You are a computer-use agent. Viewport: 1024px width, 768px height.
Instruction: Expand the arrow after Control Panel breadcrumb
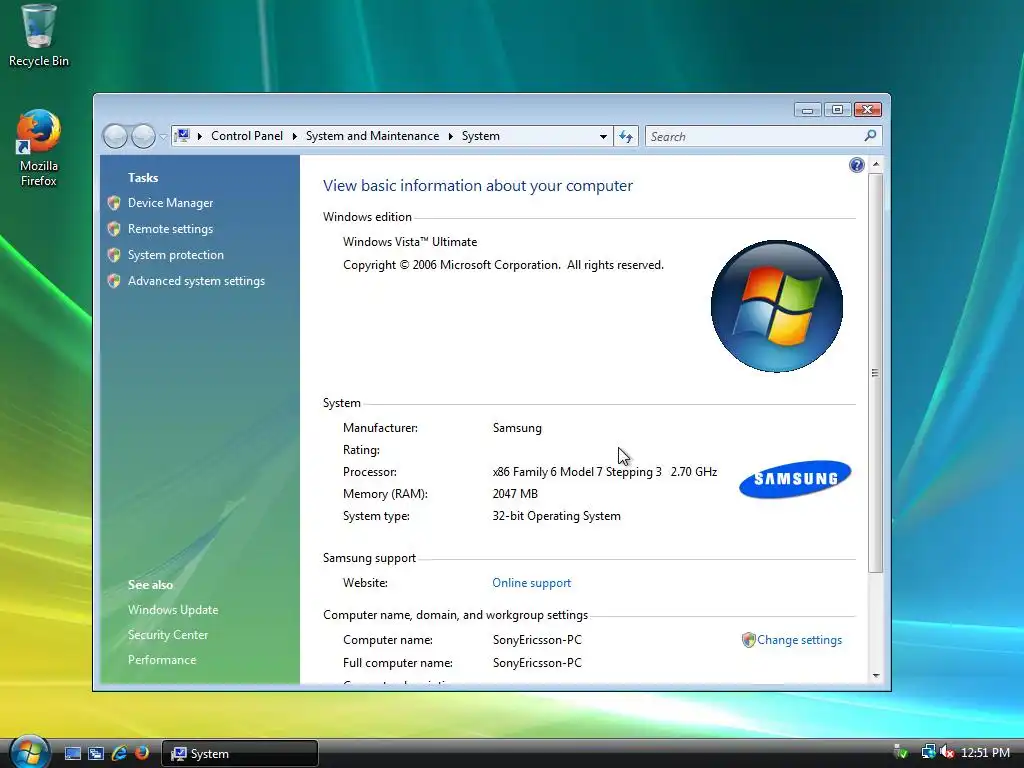coord(295,136)
